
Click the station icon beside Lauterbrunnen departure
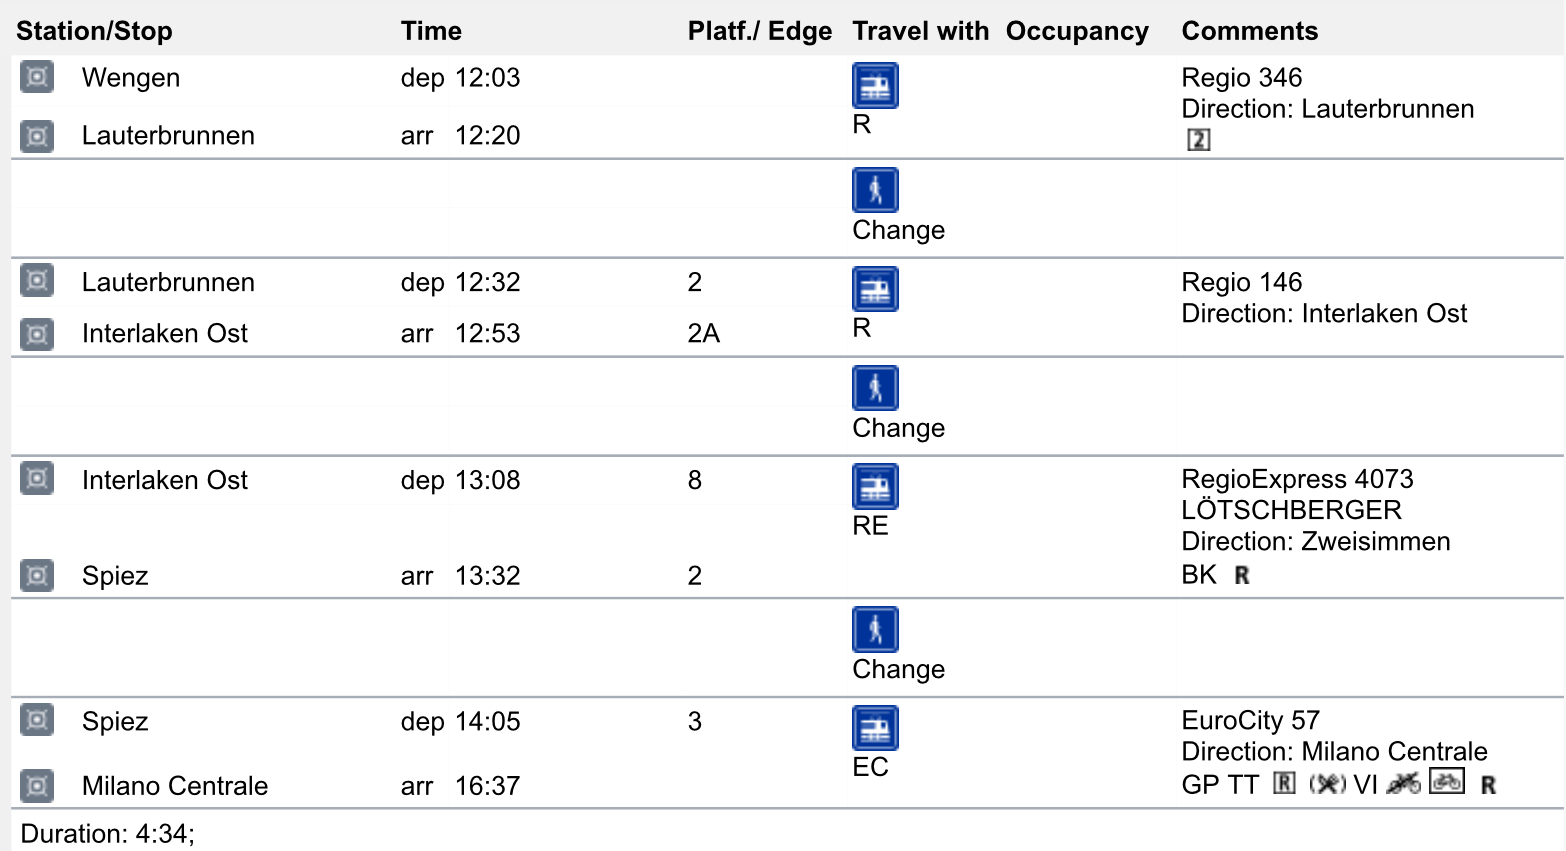point(37,281)
